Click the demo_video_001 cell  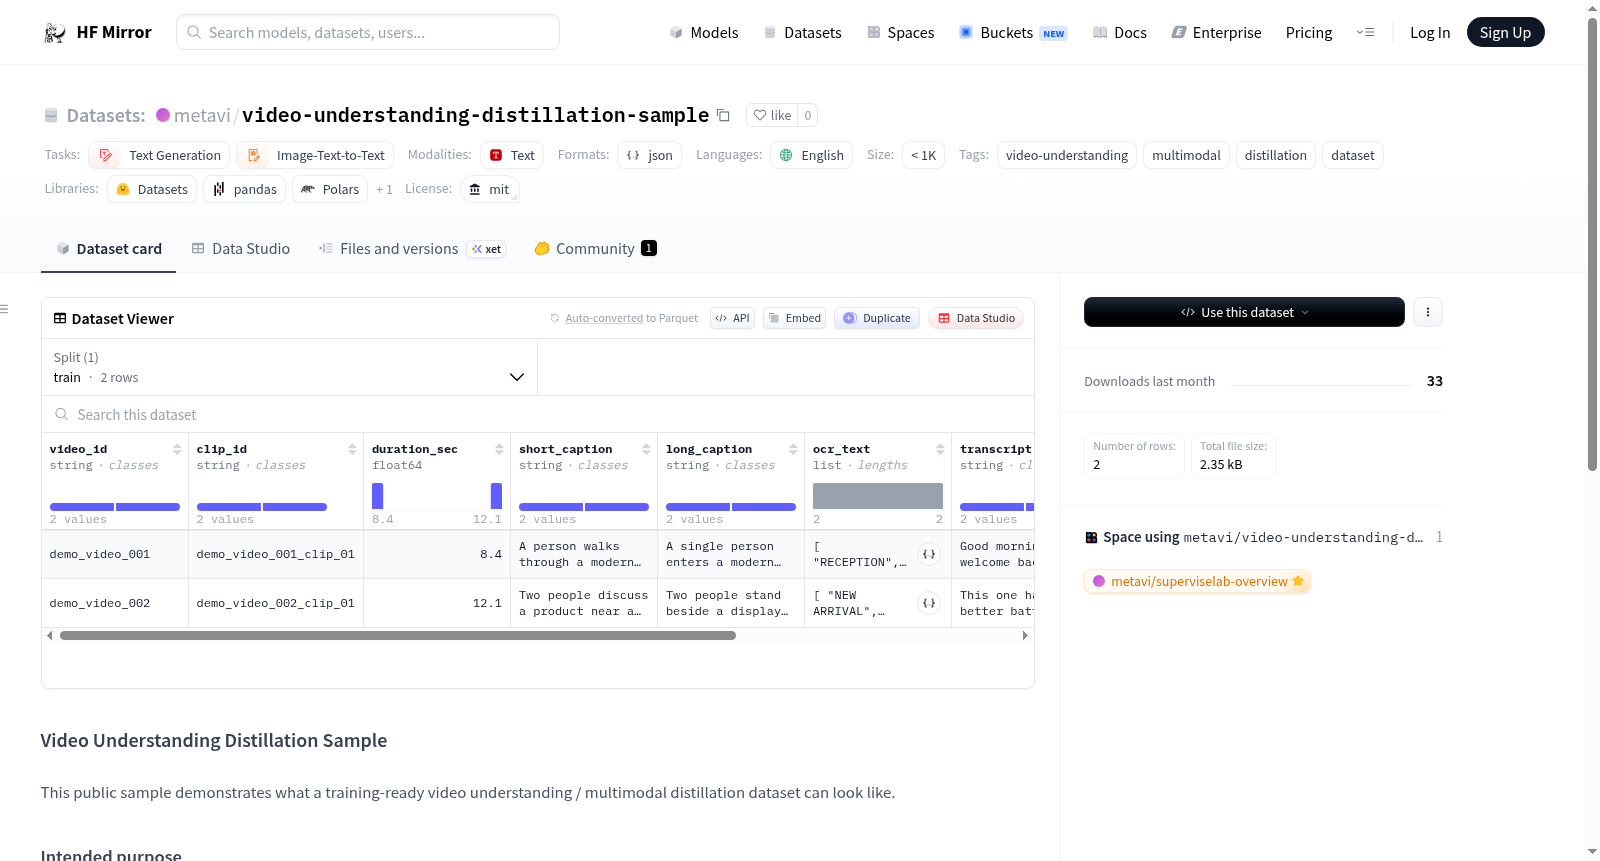point(115,554)
